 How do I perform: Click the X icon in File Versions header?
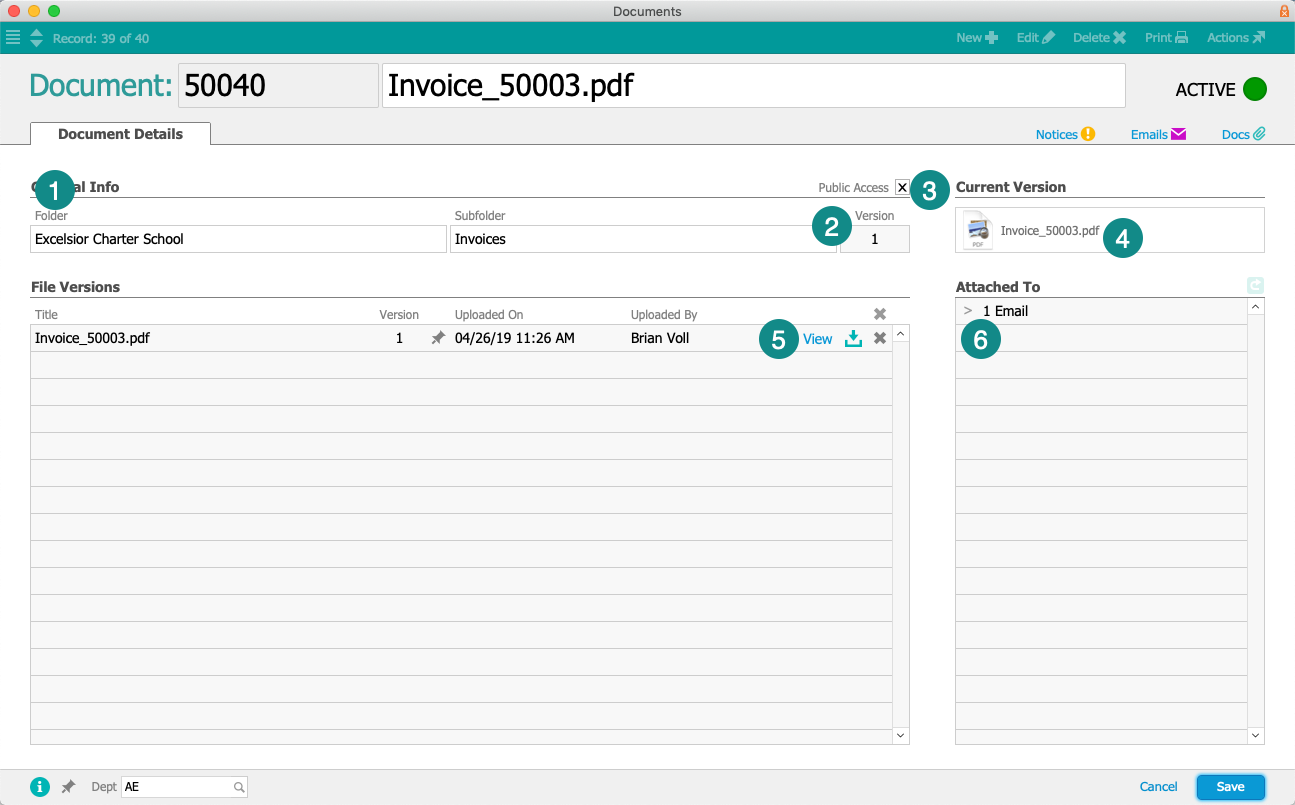(880, 314)
